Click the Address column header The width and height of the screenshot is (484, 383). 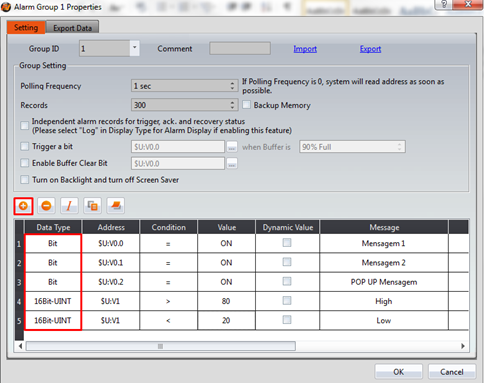pyautogui.click(x=111, y=227)
